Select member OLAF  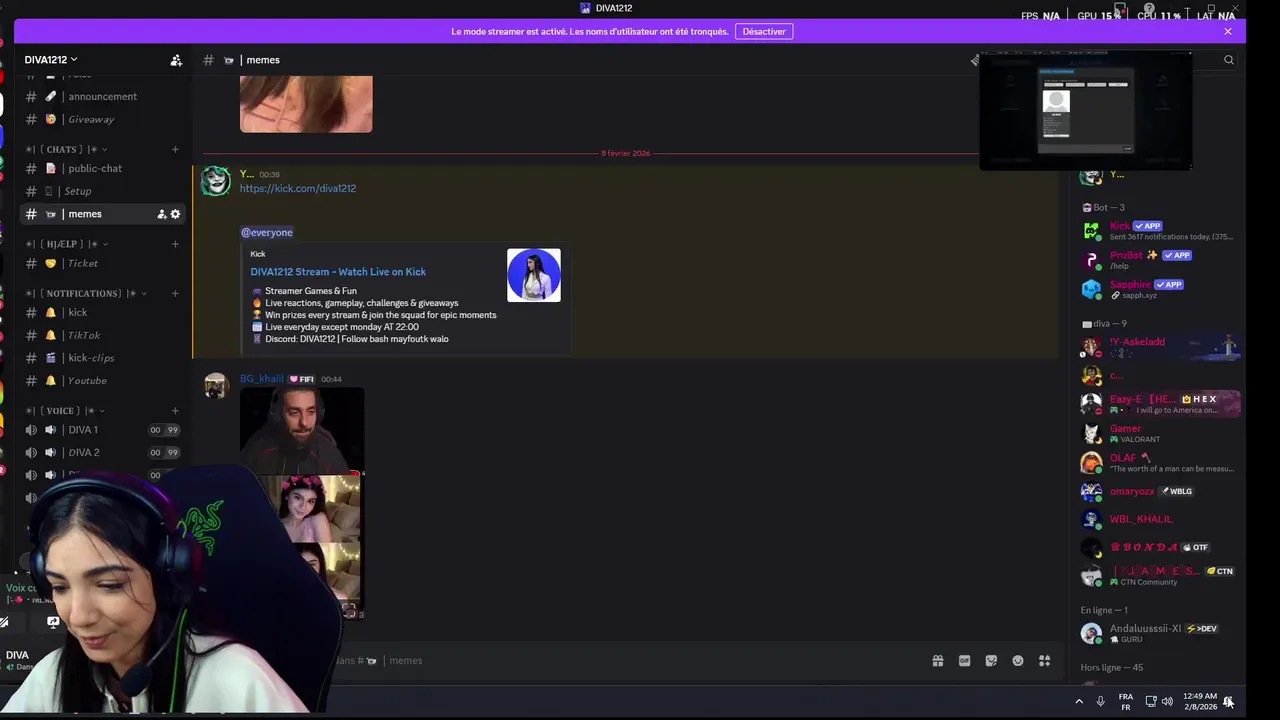pos(1160,463)
